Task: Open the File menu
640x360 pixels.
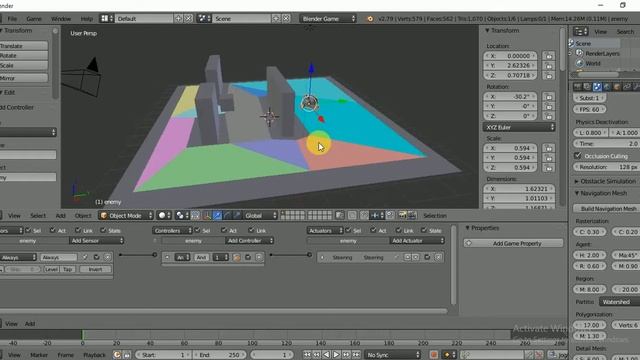Action: pyautogui.click(x=12, y=19)
